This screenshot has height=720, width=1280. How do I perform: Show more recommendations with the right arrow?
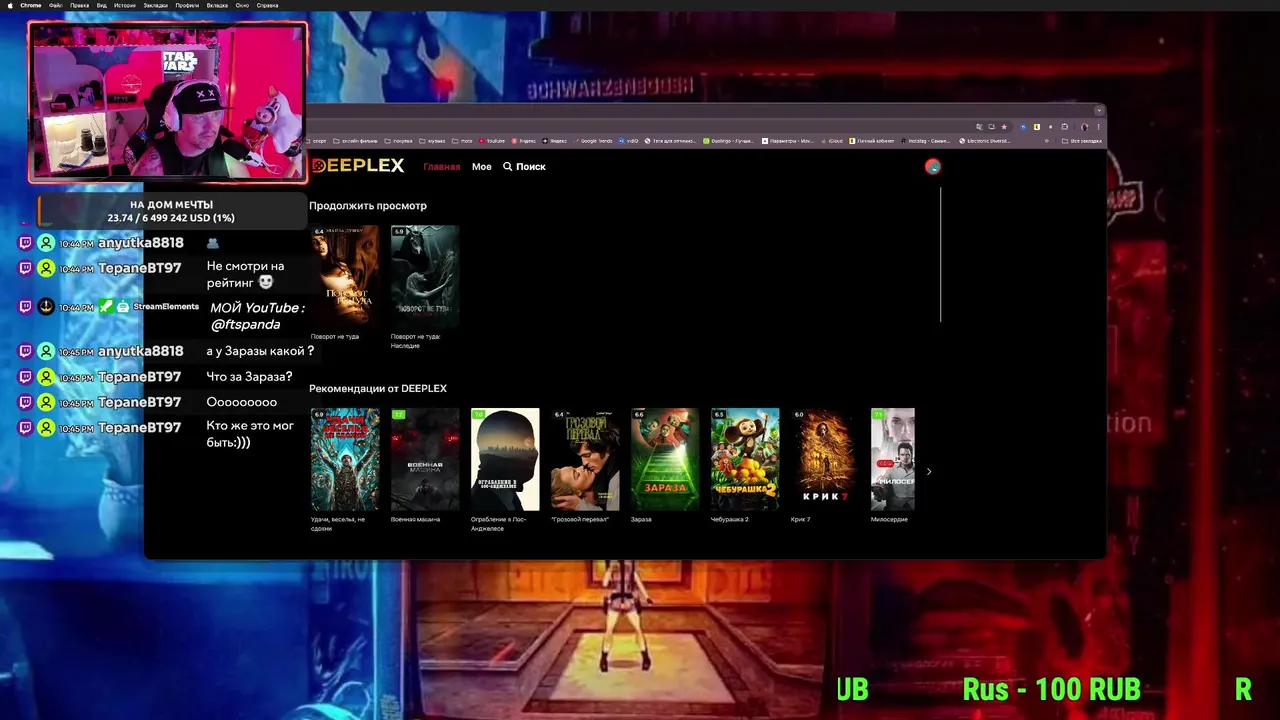coord(929,471)
